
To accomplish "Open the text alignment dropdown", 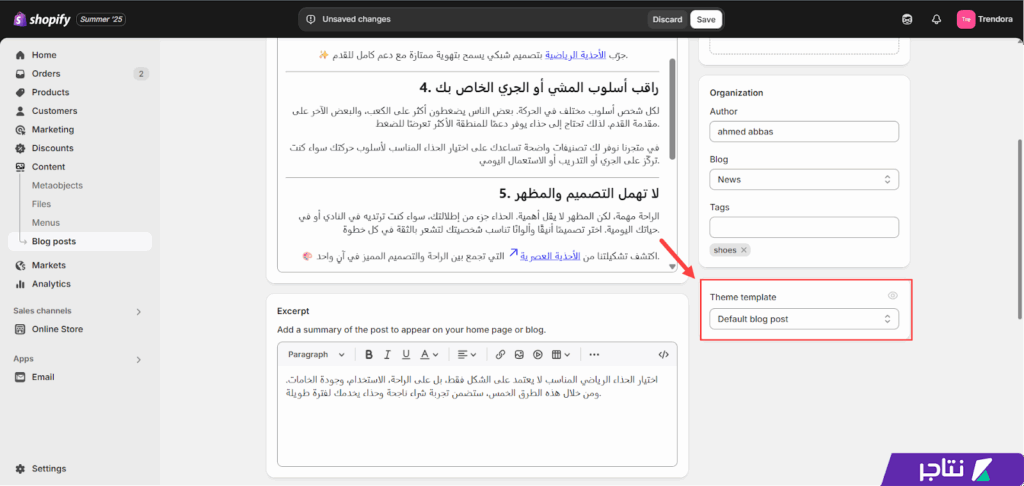I will click(x=466, y=354).
